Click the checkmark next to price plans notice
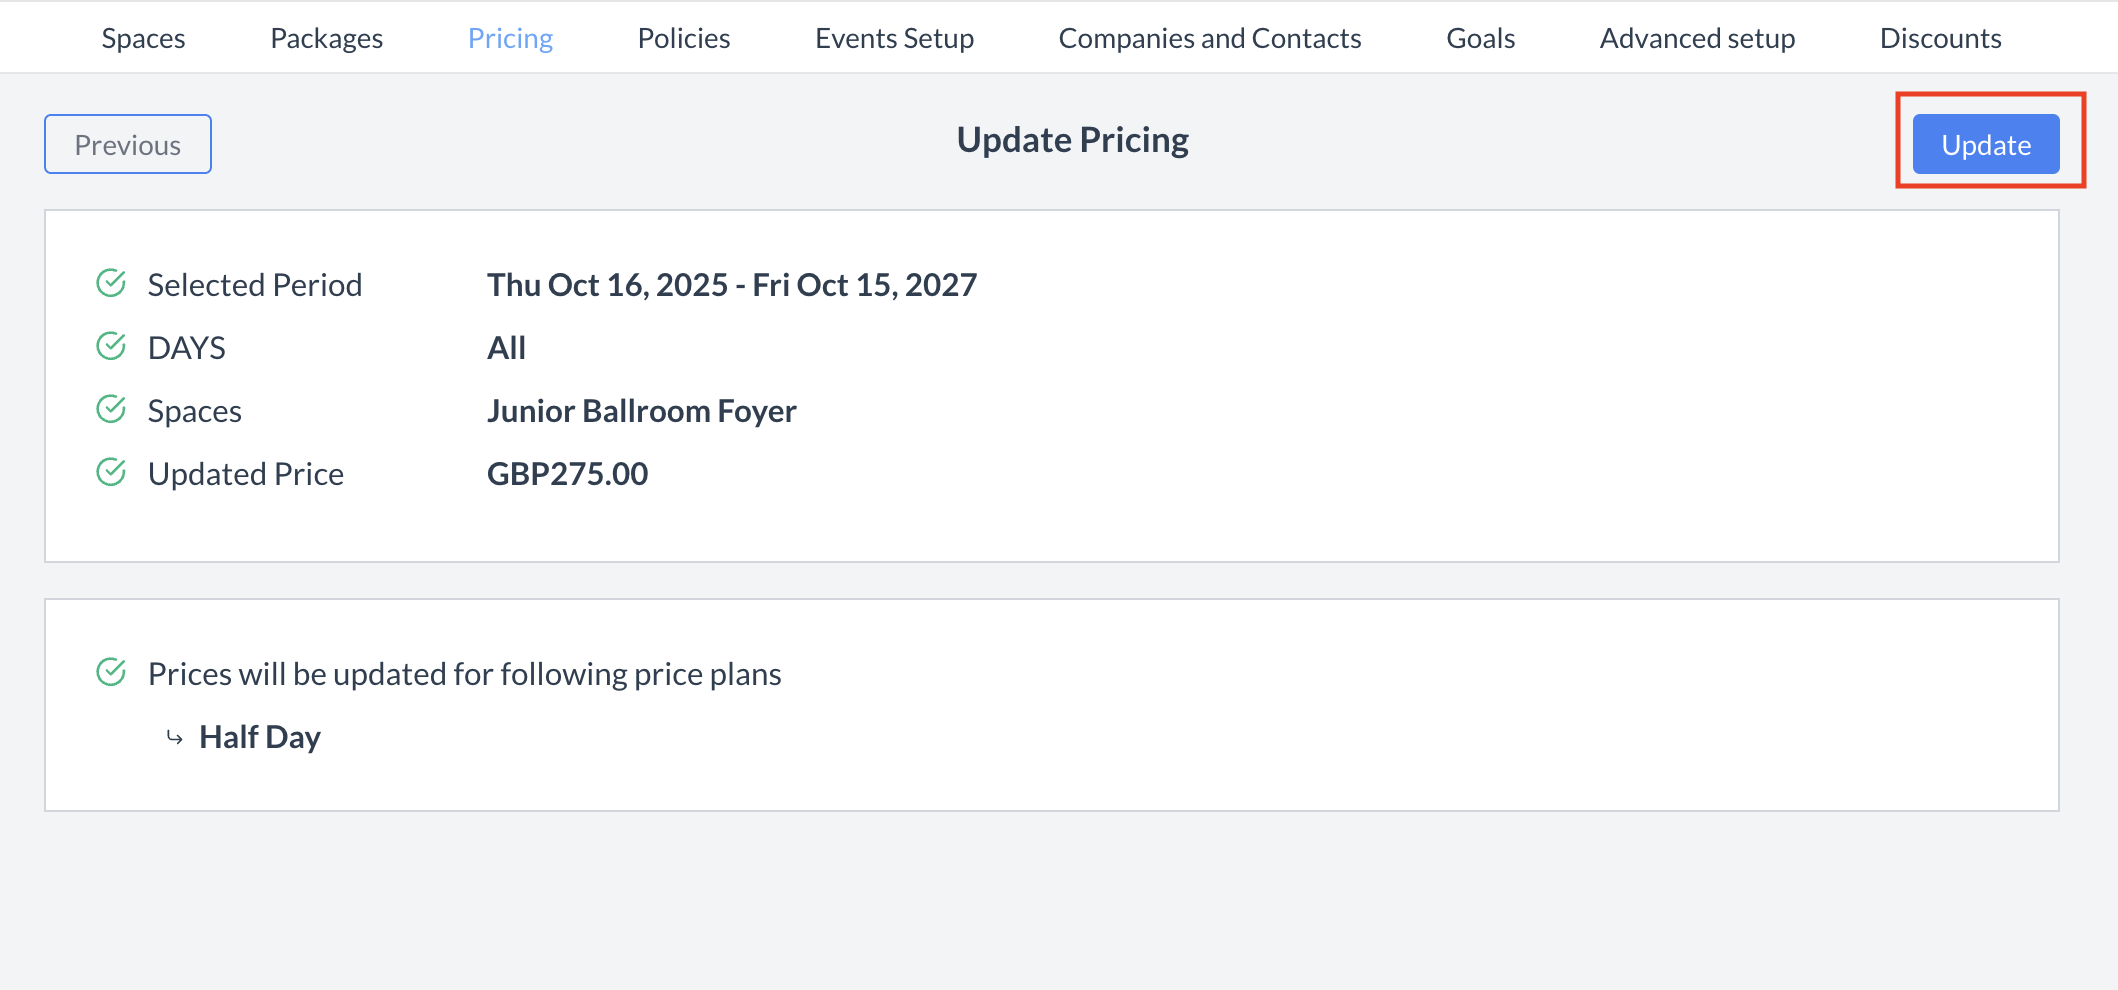Image resolution: width=2118 pixels, height=990 pixels. click(112, 673)
